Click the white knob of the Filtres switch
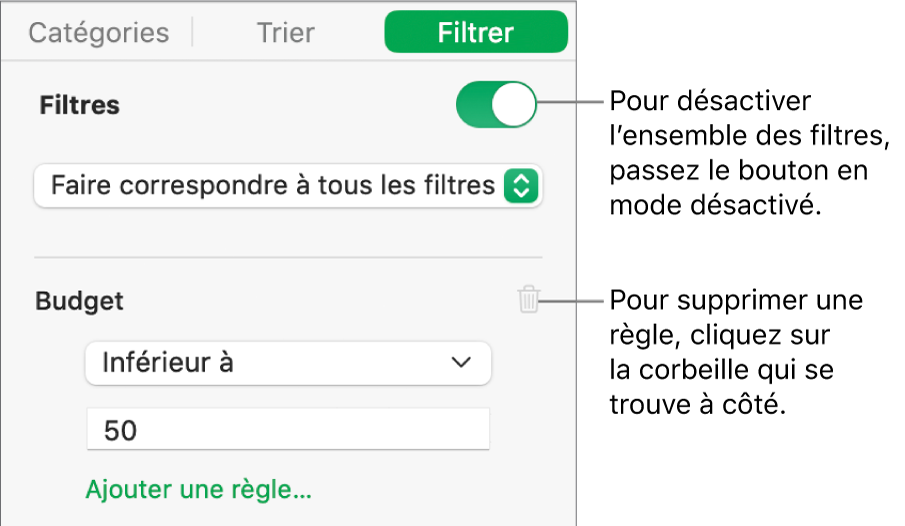Screen dimensions: 905x526 pyautogui.click(x=516, y=106)
